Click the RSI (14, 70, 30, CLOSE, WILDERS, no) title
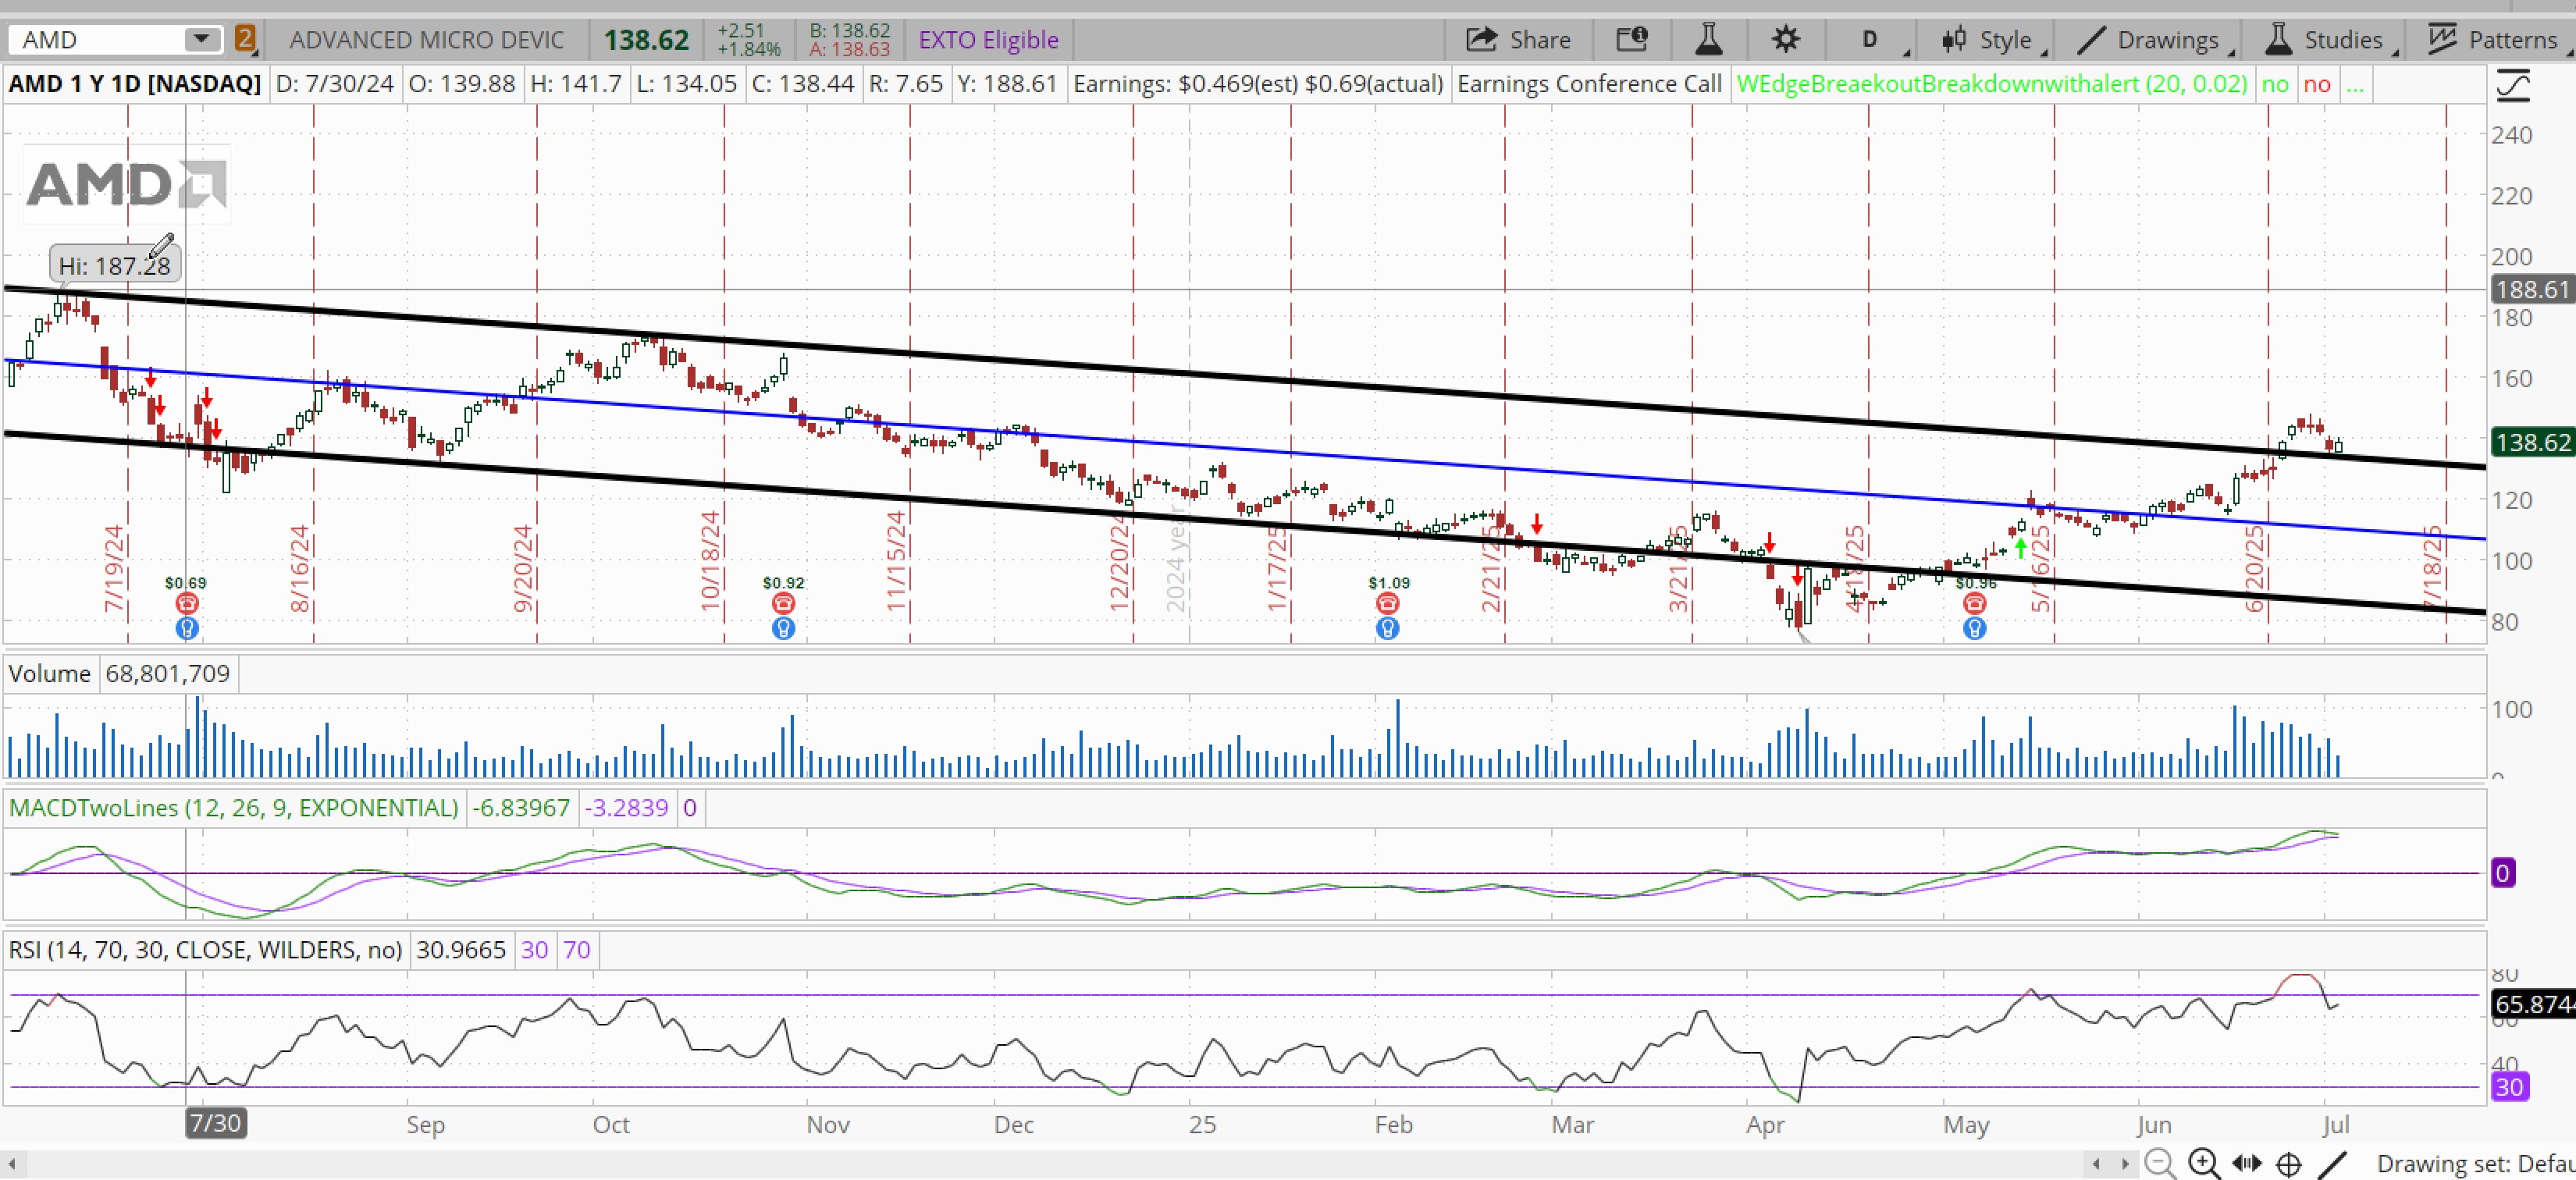 click(205, 950)
